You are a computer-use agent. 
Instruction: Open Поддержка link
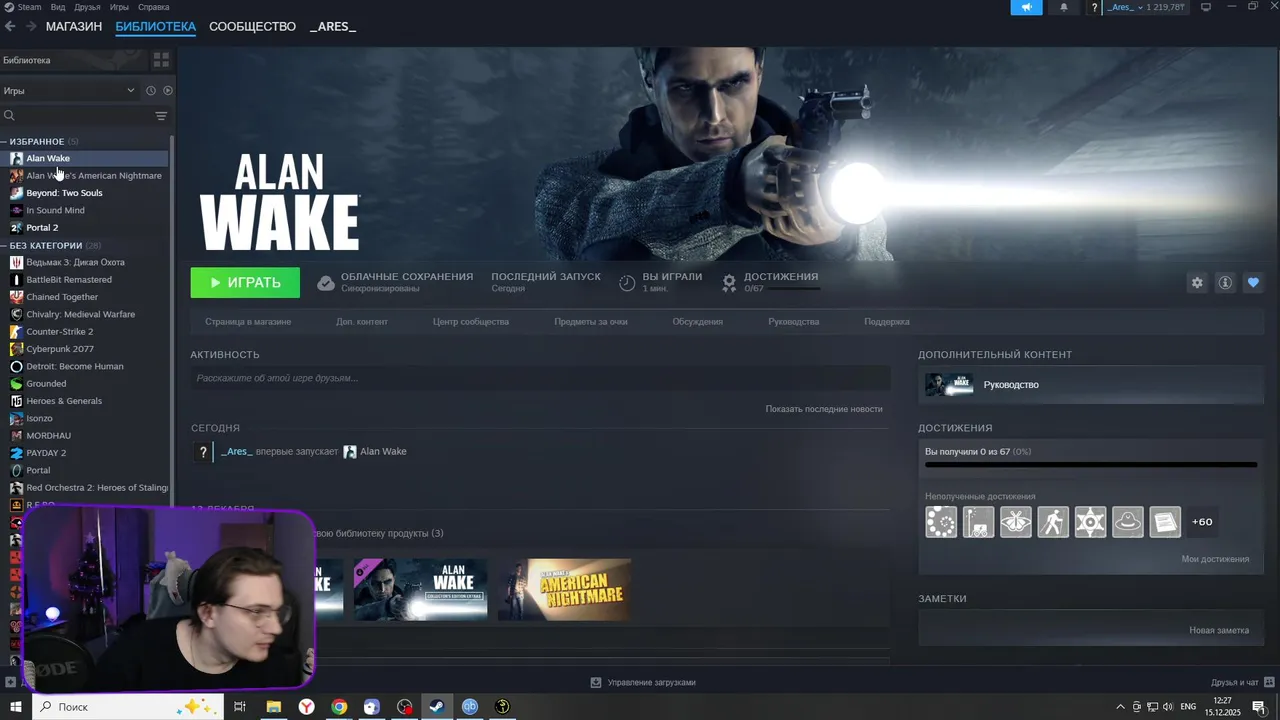tap(887, 322)
